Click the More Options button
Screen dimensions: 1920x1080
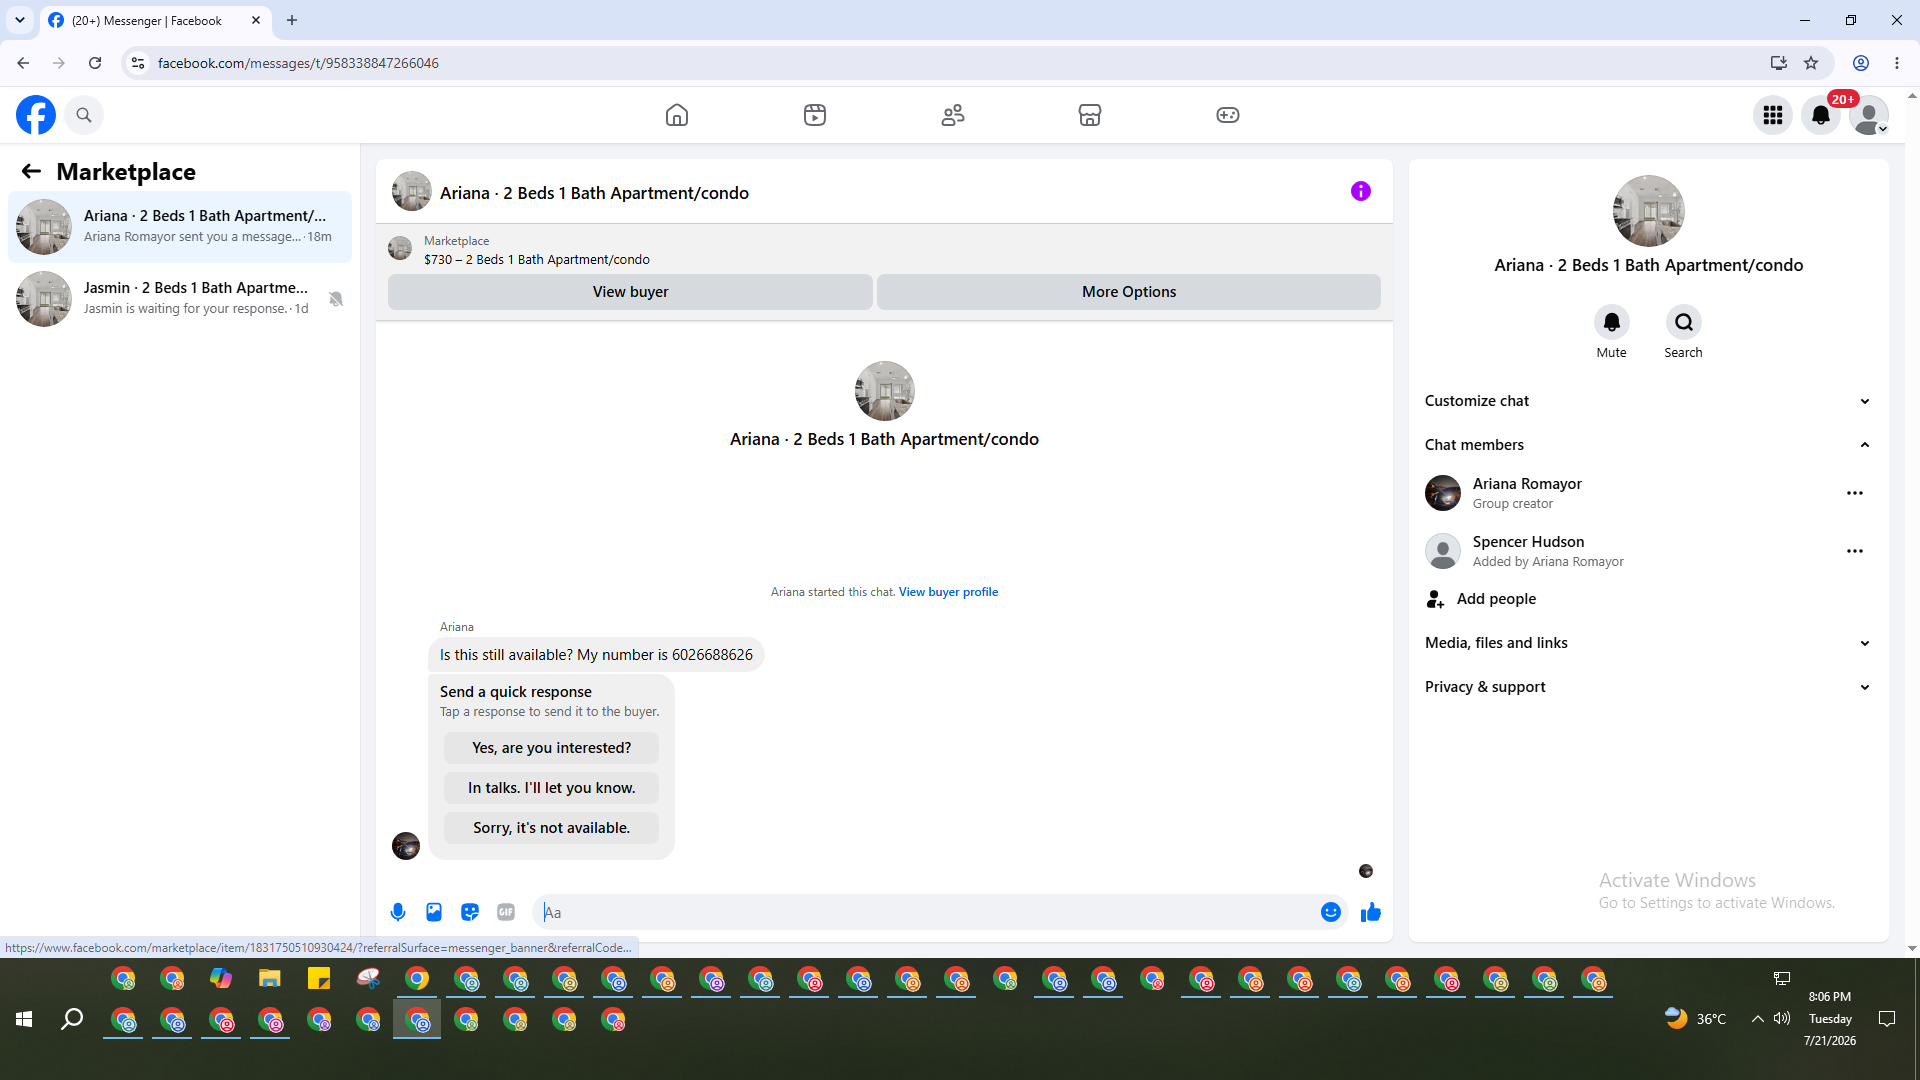click(x=1129, y=292)
